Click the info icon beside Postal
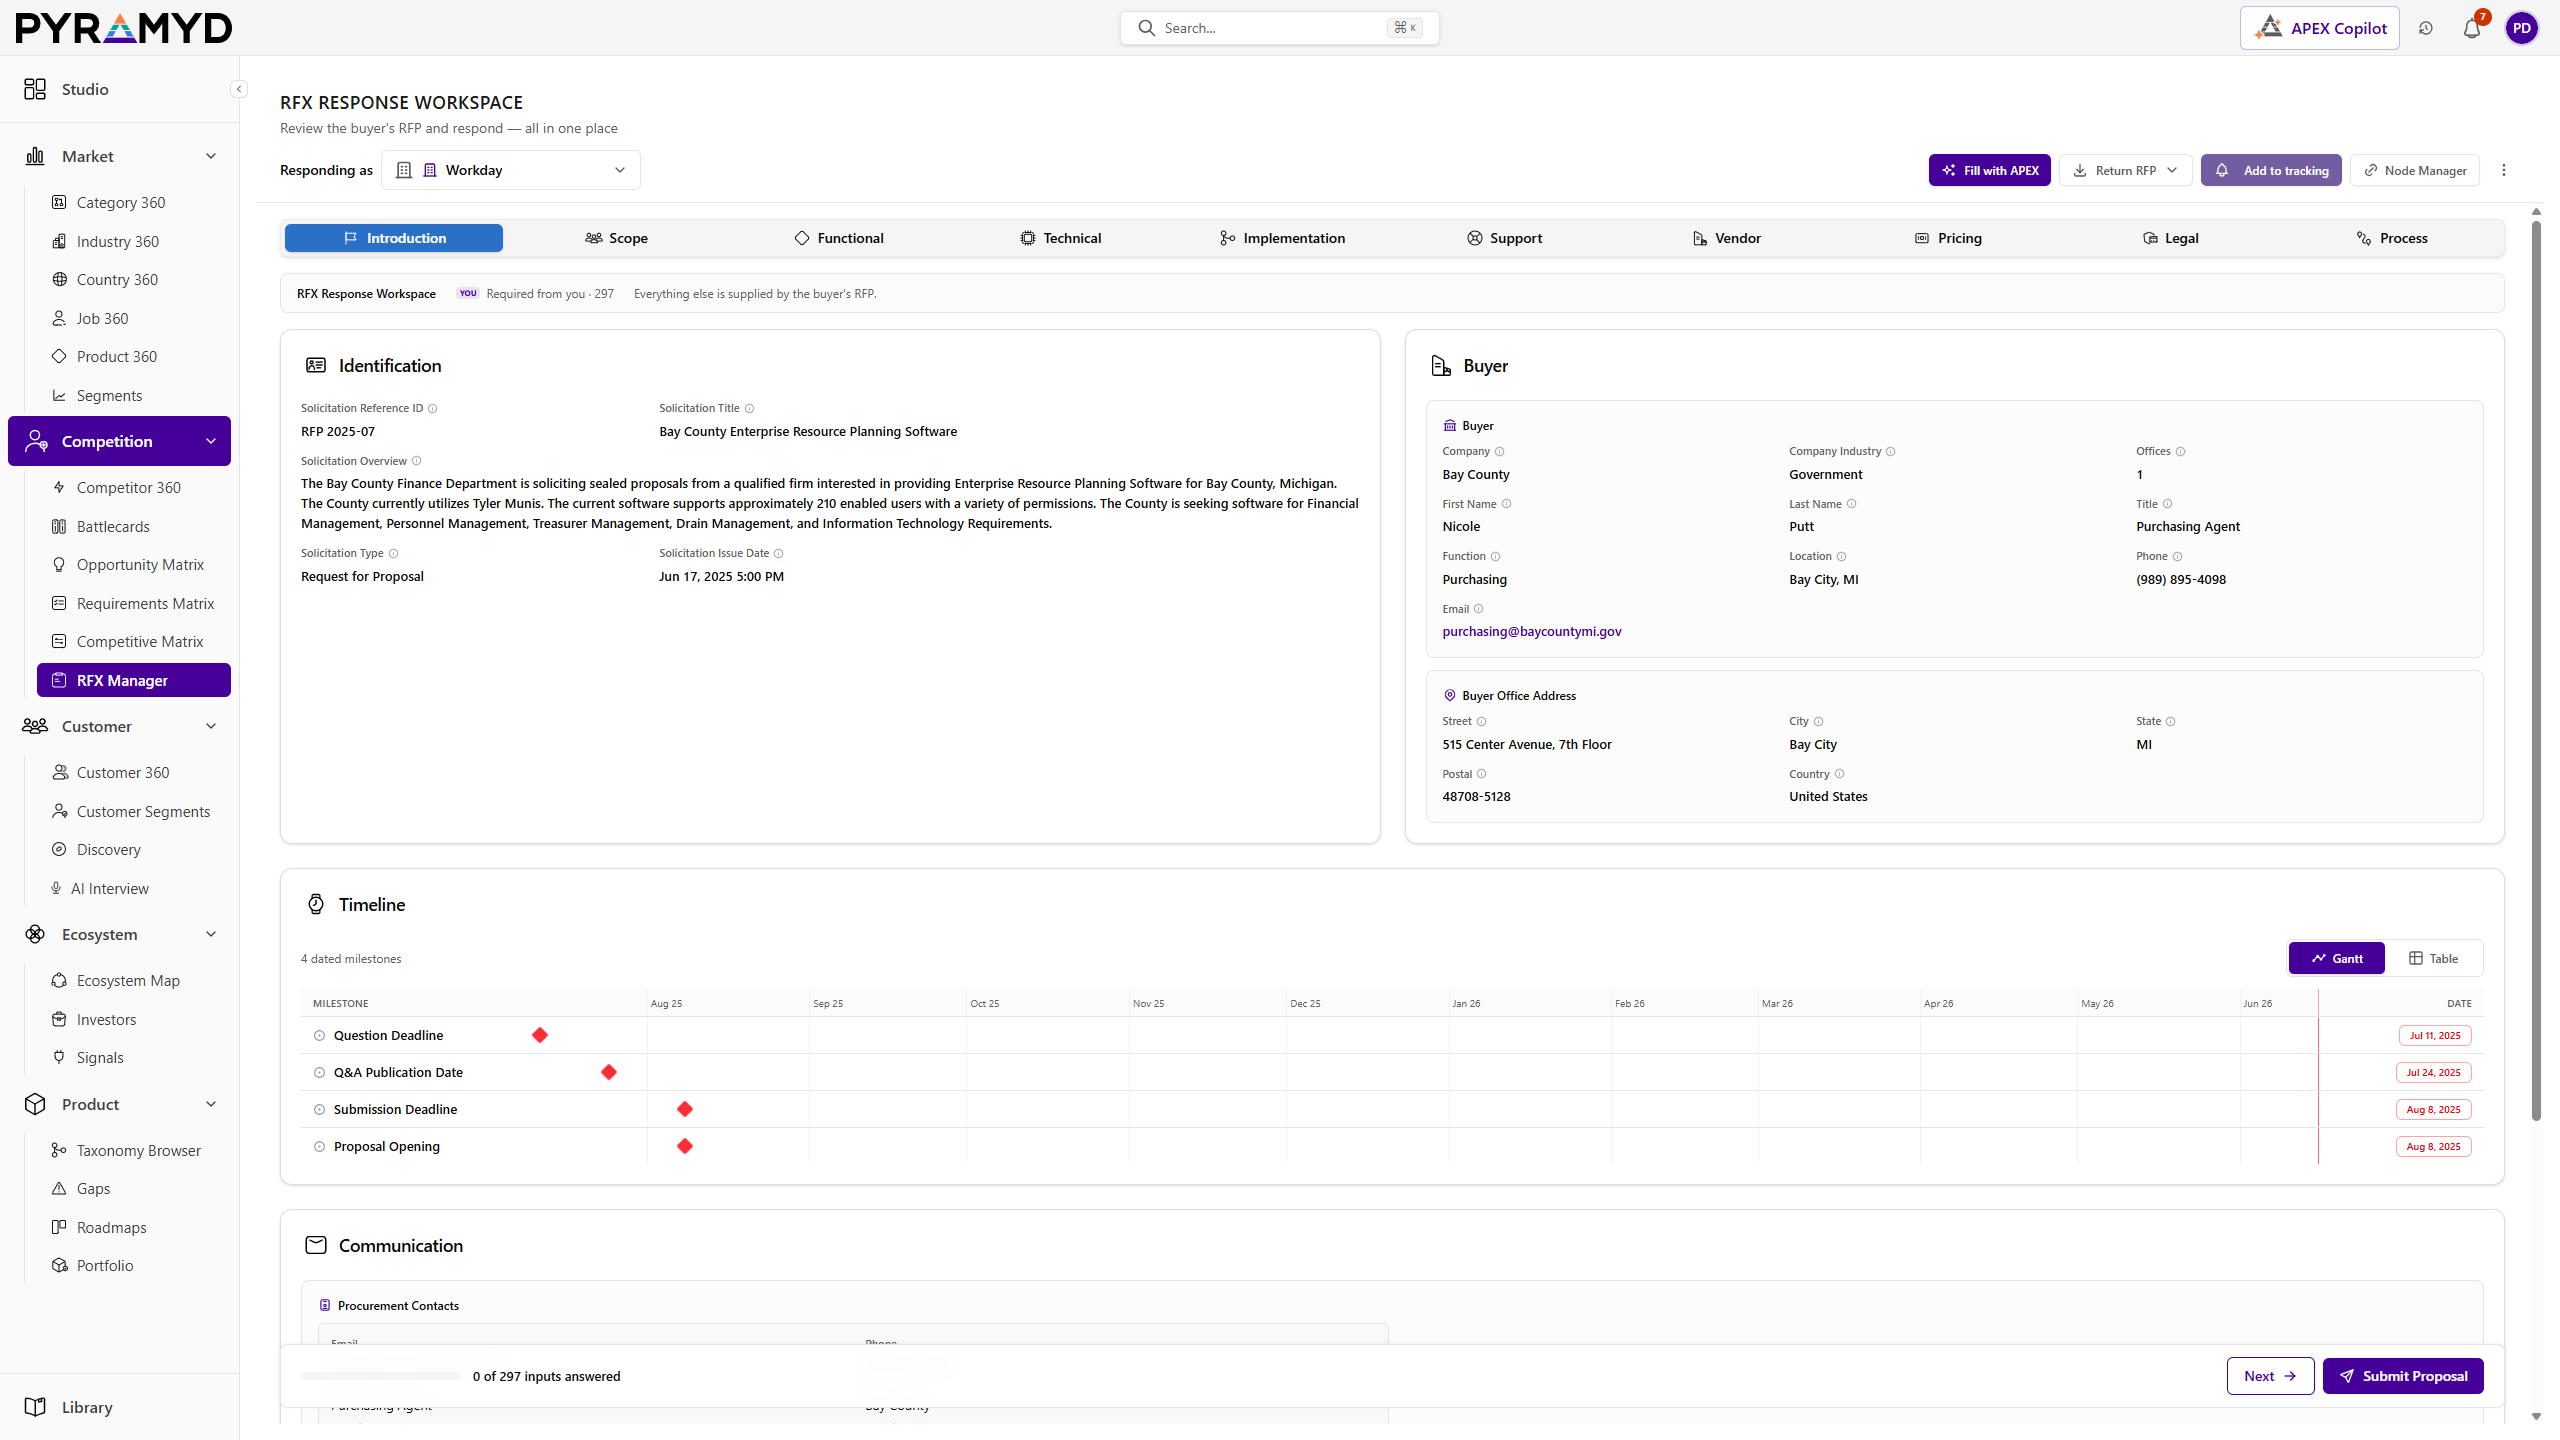This screenshot has height=1440, width=2560. pyautogui.click(x=1481, y=774)
